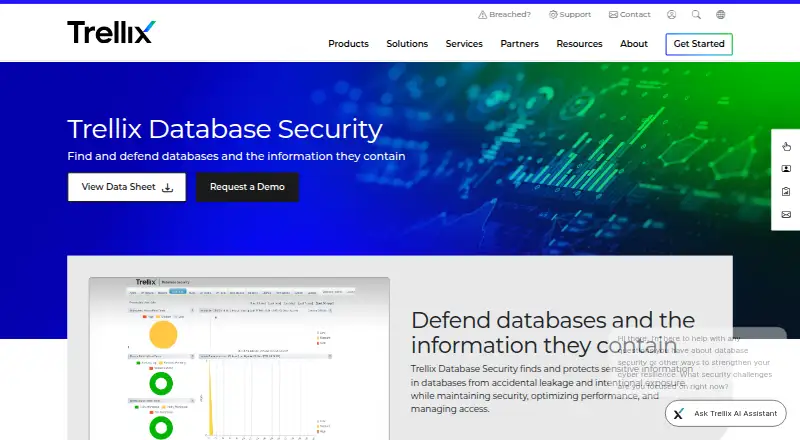Click the contact card sidebar icon
This screenshot has height=440, width=800.
point(786,169)
